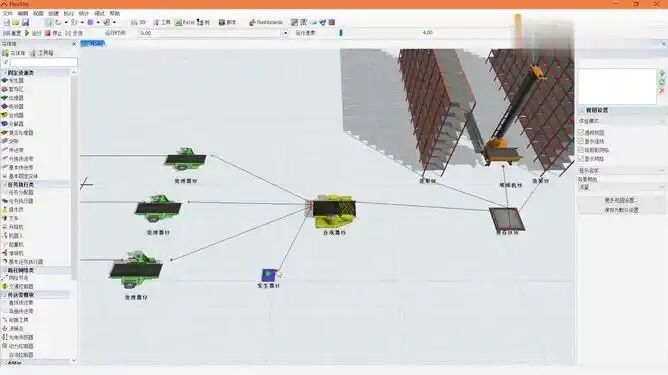Open the File (文件) menu

click(8, 14)
